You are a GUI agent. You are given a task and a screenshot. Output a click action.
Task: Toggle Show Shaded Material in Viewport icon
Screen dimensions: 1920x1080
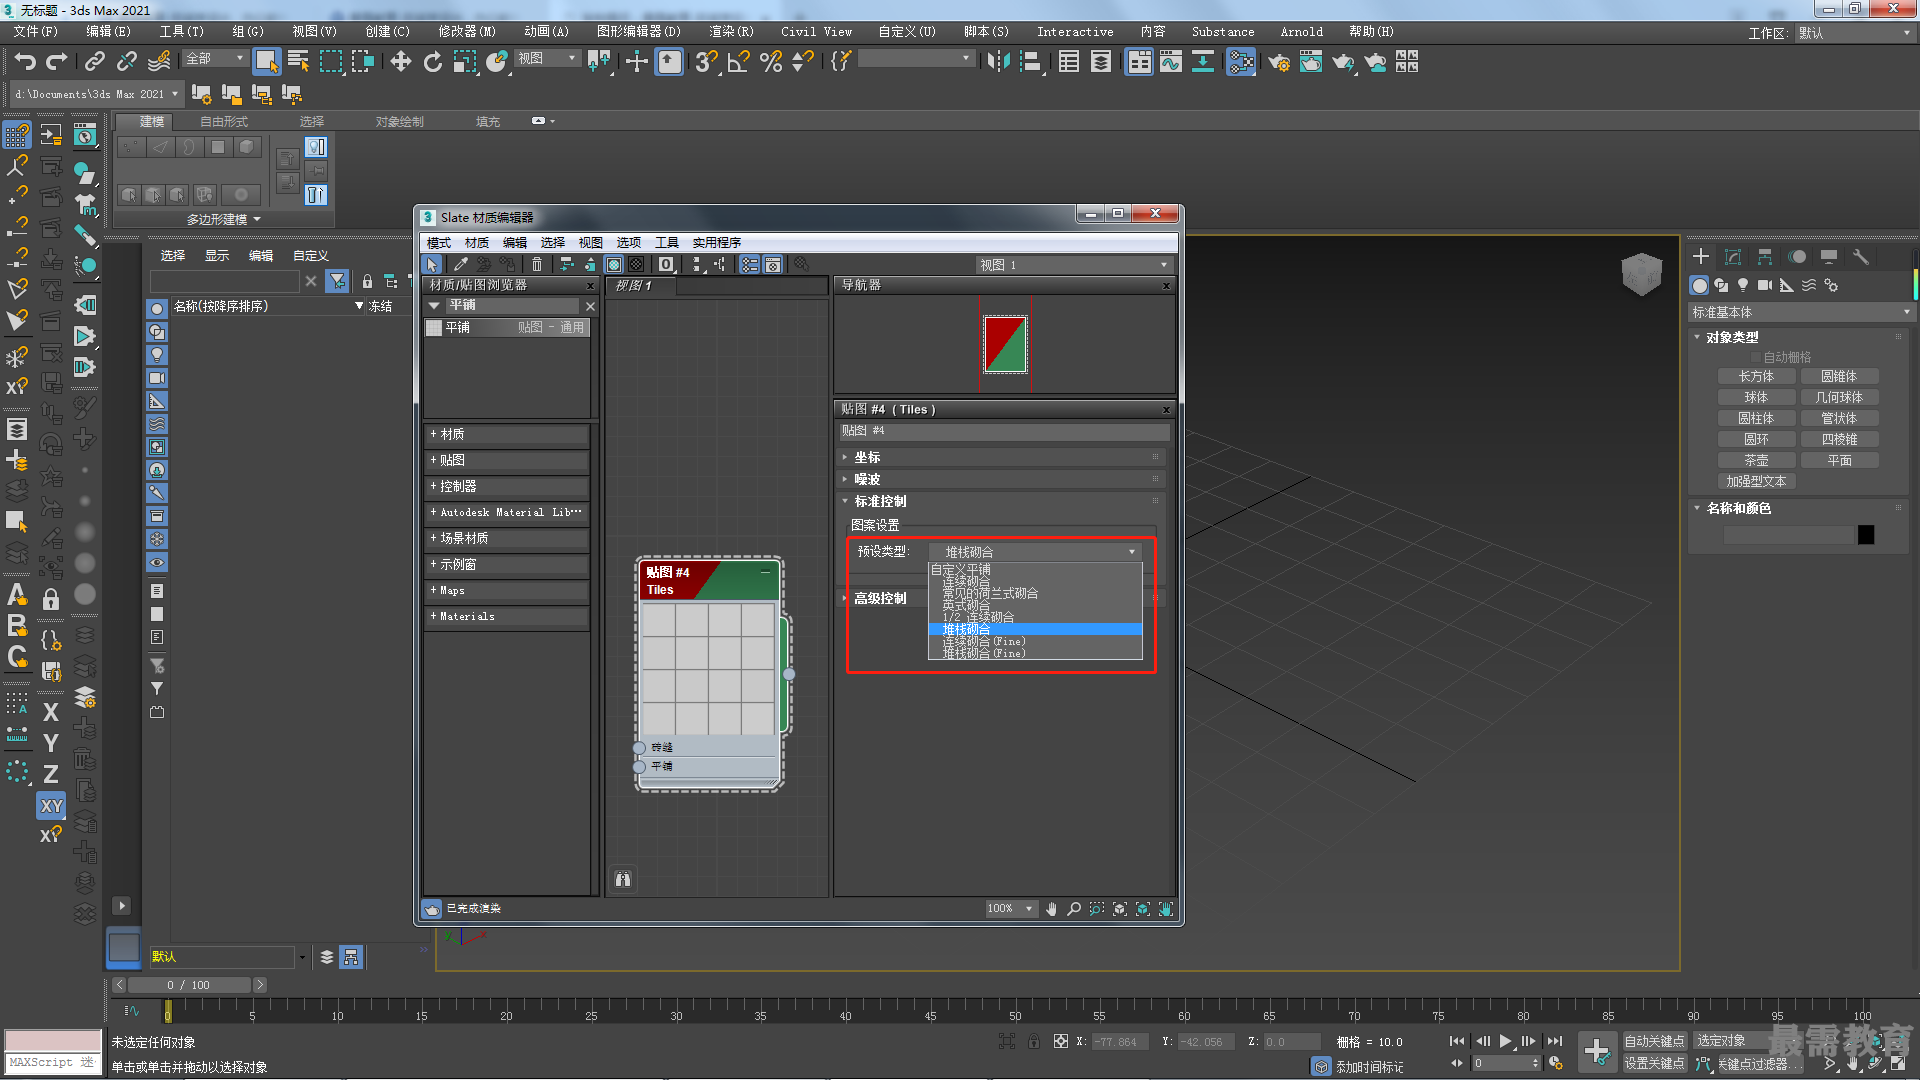pos(614,264)
